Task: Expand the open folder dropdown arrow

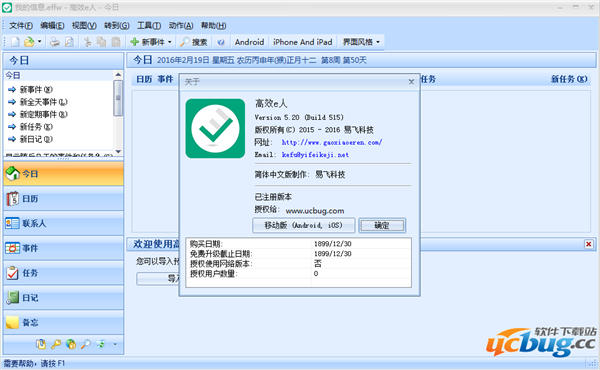Action: pyautogui.click(x=39, y=42)
